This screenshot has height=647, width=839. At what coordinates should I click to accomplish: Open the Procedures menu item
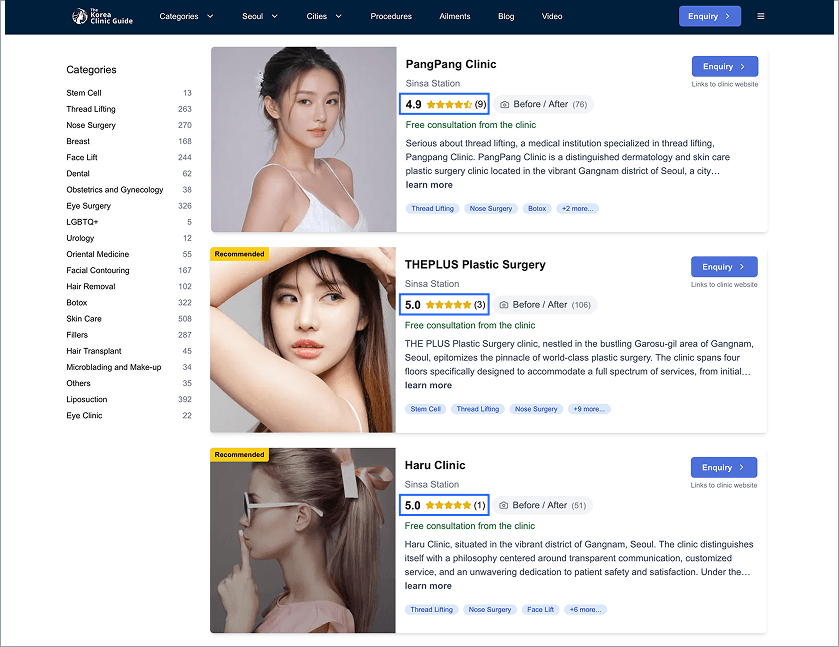pyautogui.click(x=391, y=16)
